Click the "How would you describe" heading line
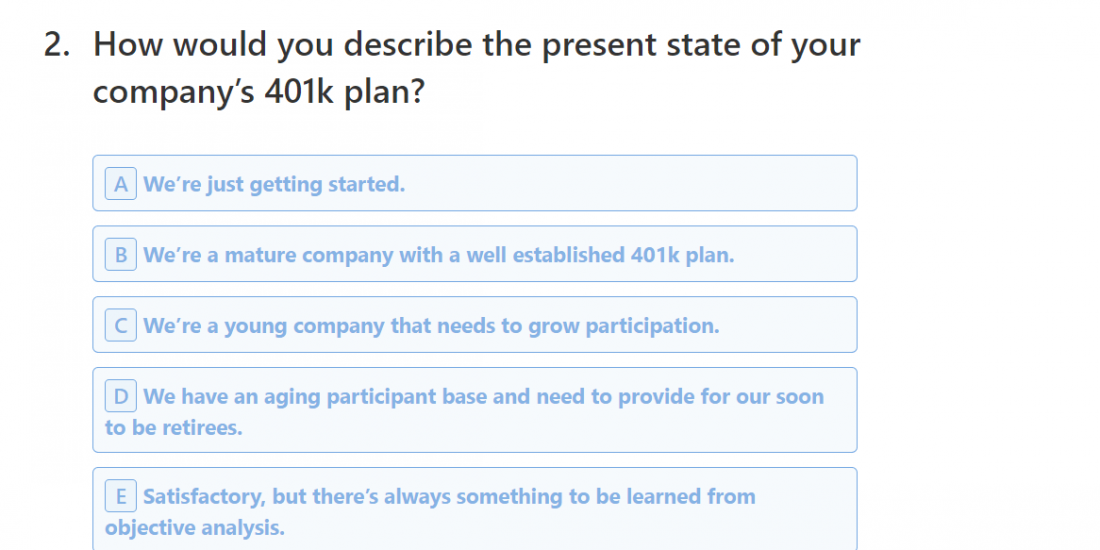This screenshot has height=550, width=1100. point(476,46)
